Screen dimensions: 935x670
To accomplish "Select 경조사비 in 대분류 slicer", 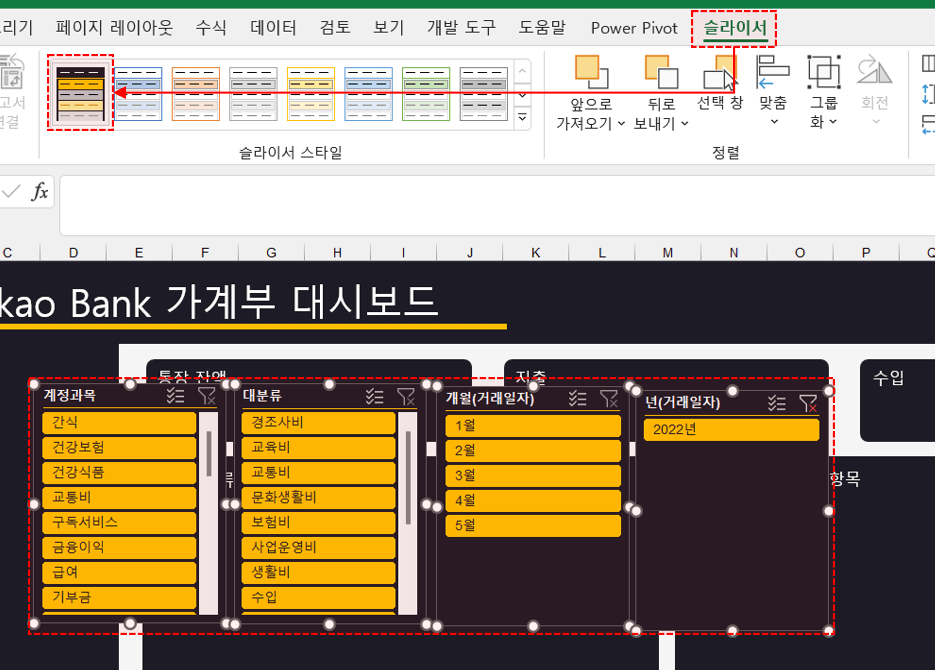I will pos(318,423).
